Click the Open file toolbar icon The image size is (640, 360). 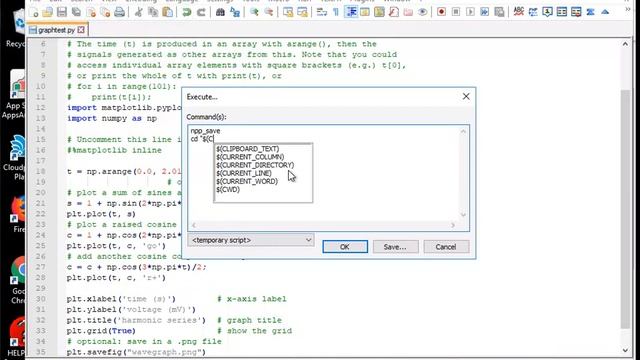coord(47,12)
